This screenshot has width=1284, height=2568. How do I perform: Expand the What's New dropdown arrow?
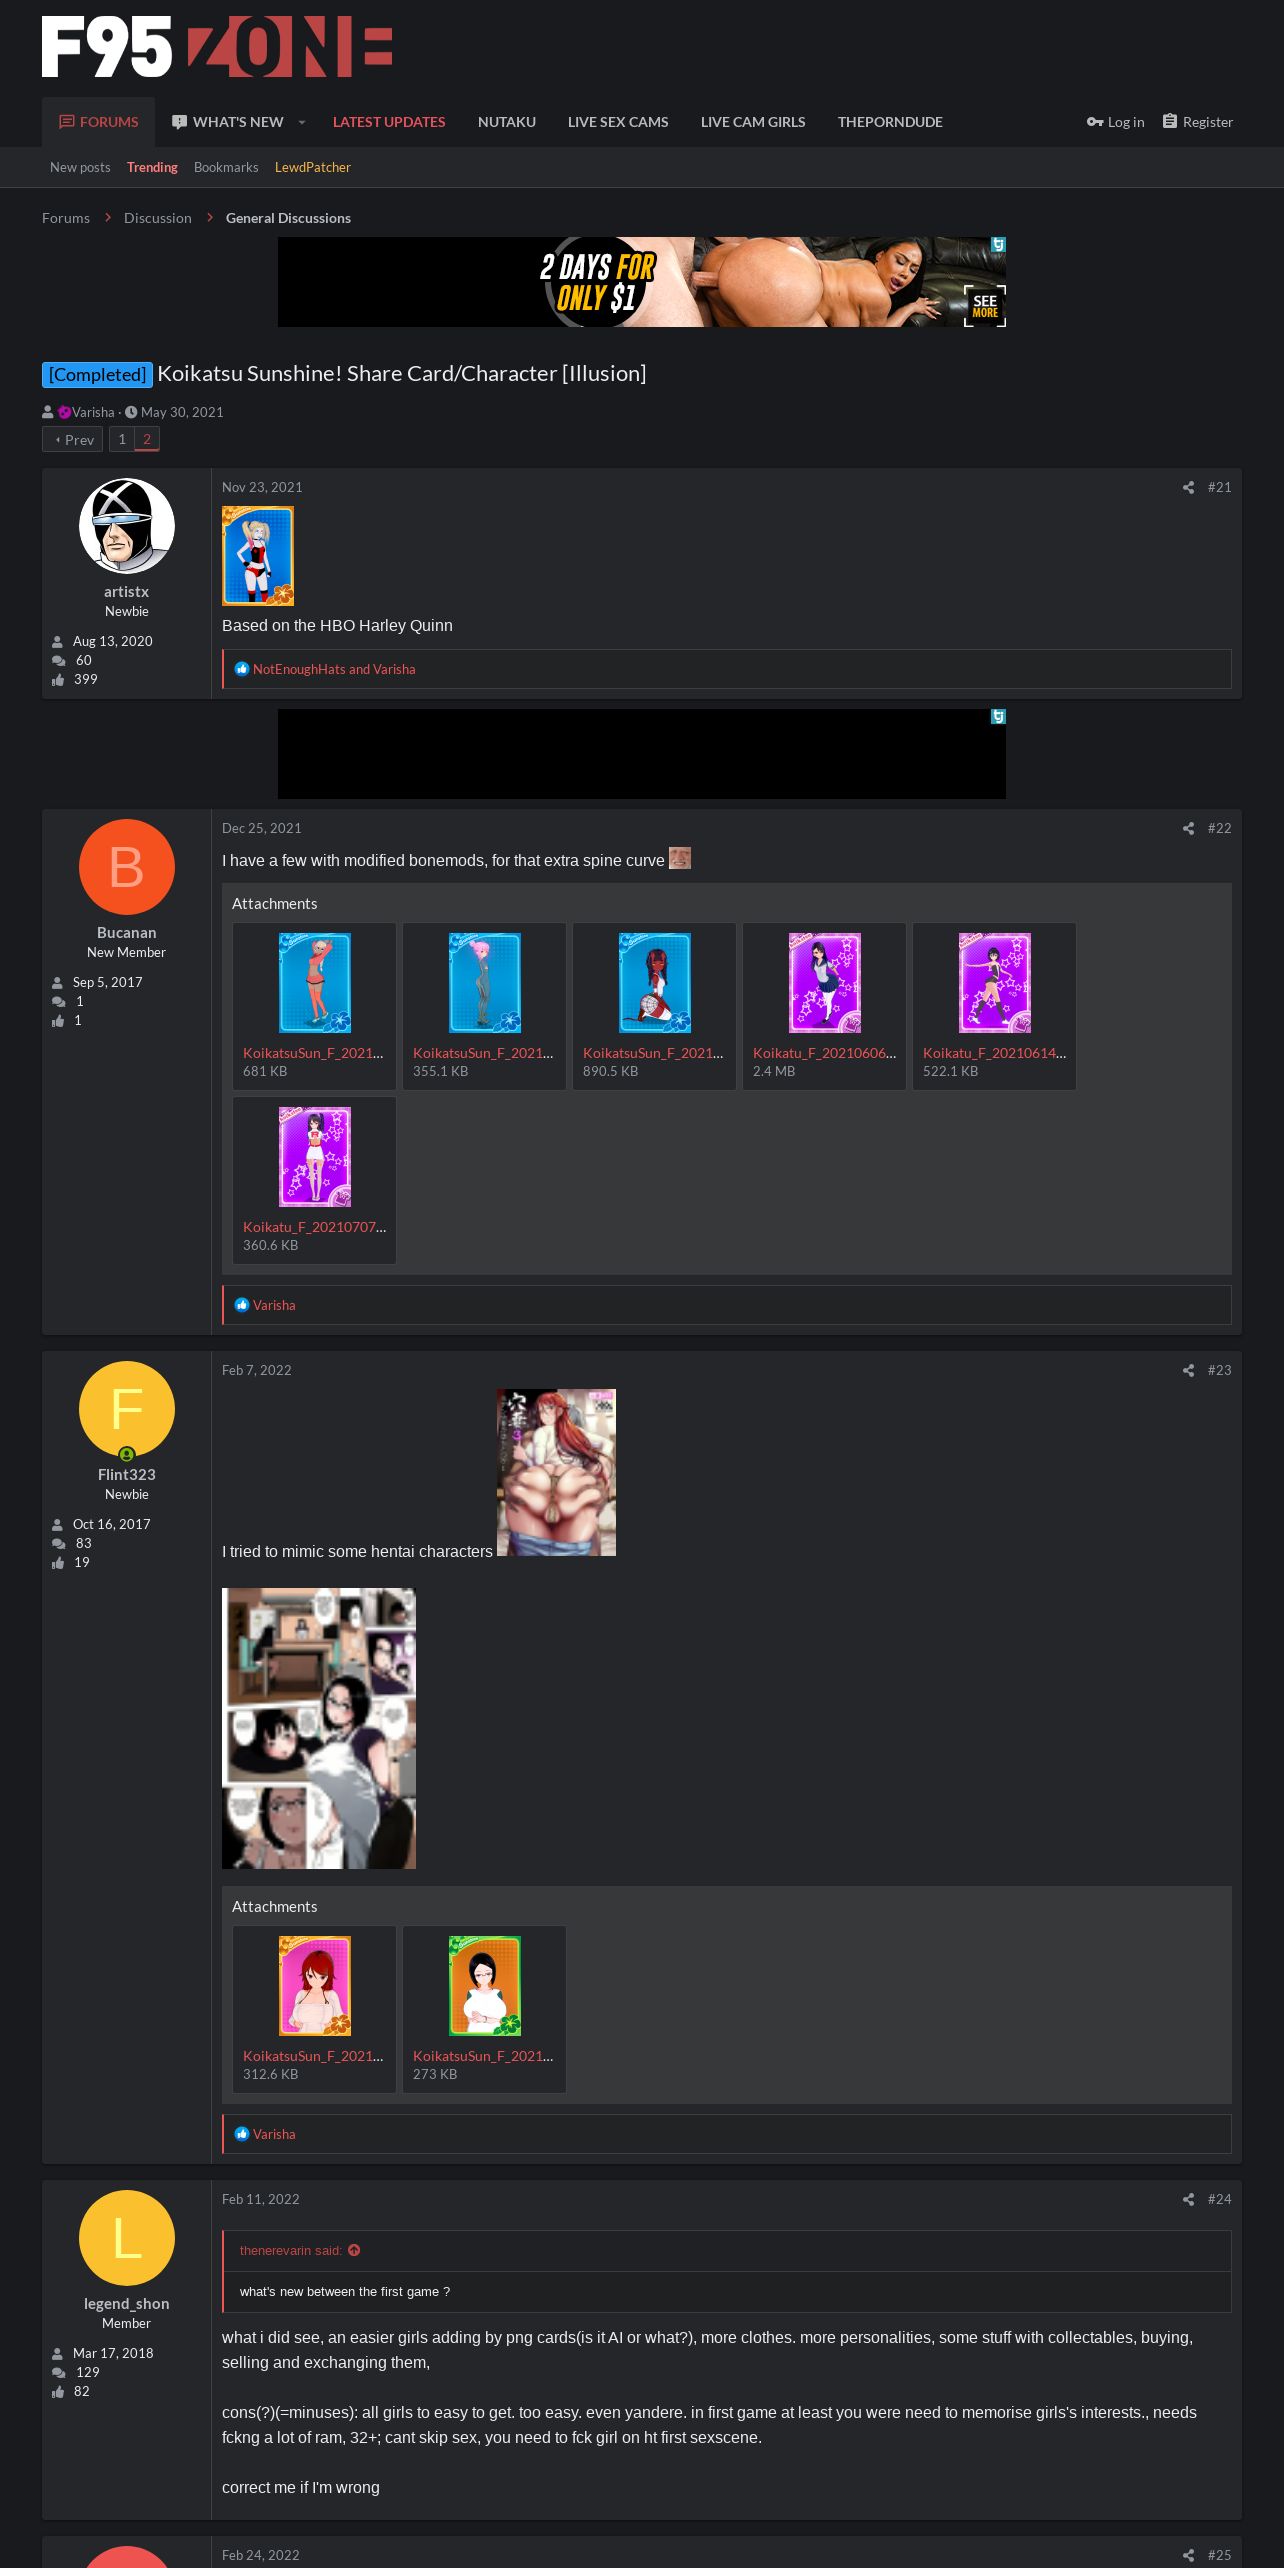coord(301,122)
